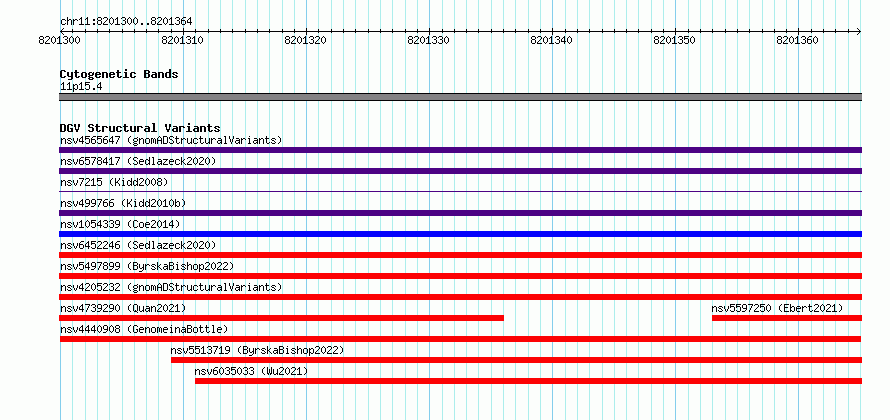Click ruler position 8201320
Image resolution: width=890 pixels, height=420 pixels.
click(306, 41)
